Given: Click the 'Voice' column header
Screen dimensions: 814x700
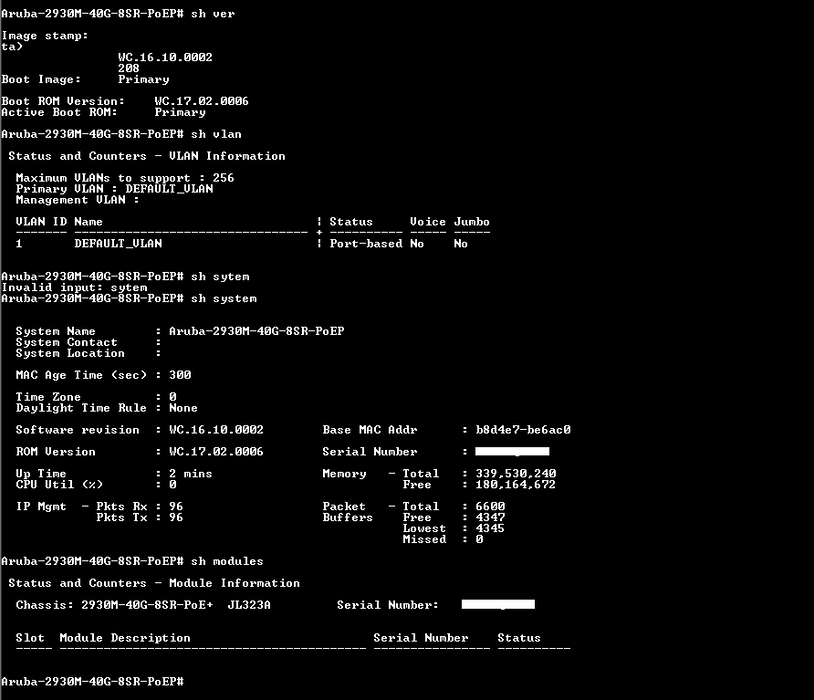Looking at the screenshot, I should (x=428, y=222).
